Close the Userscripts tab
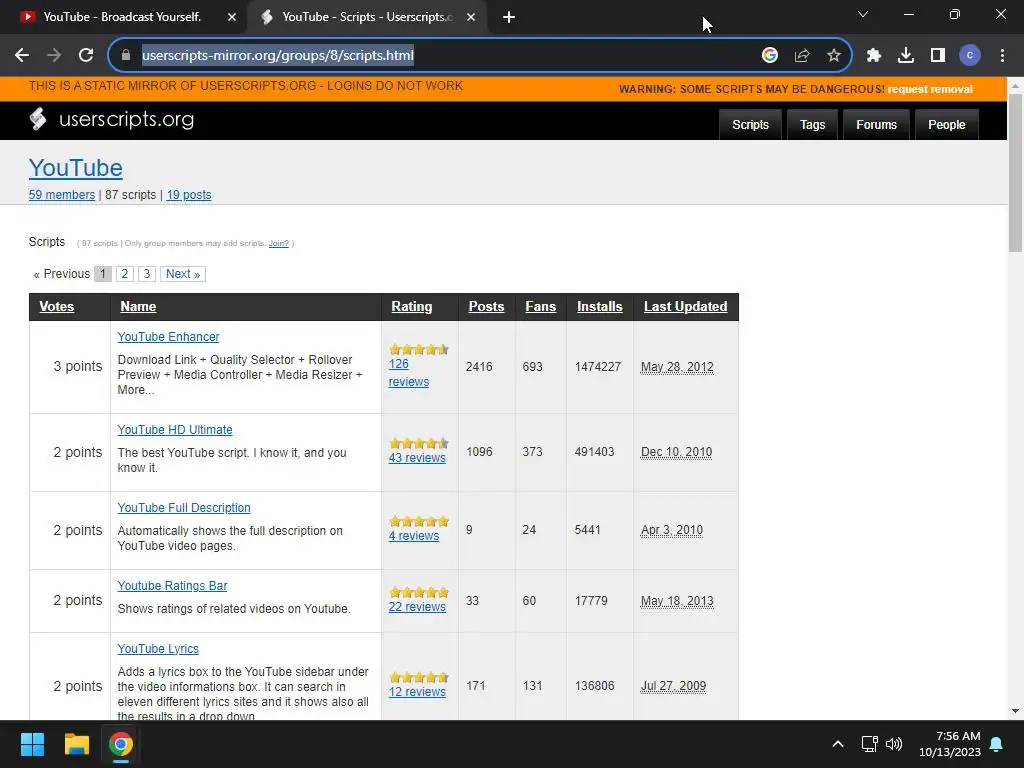This screenshot has width=1024, height=768. pos(471,17)
